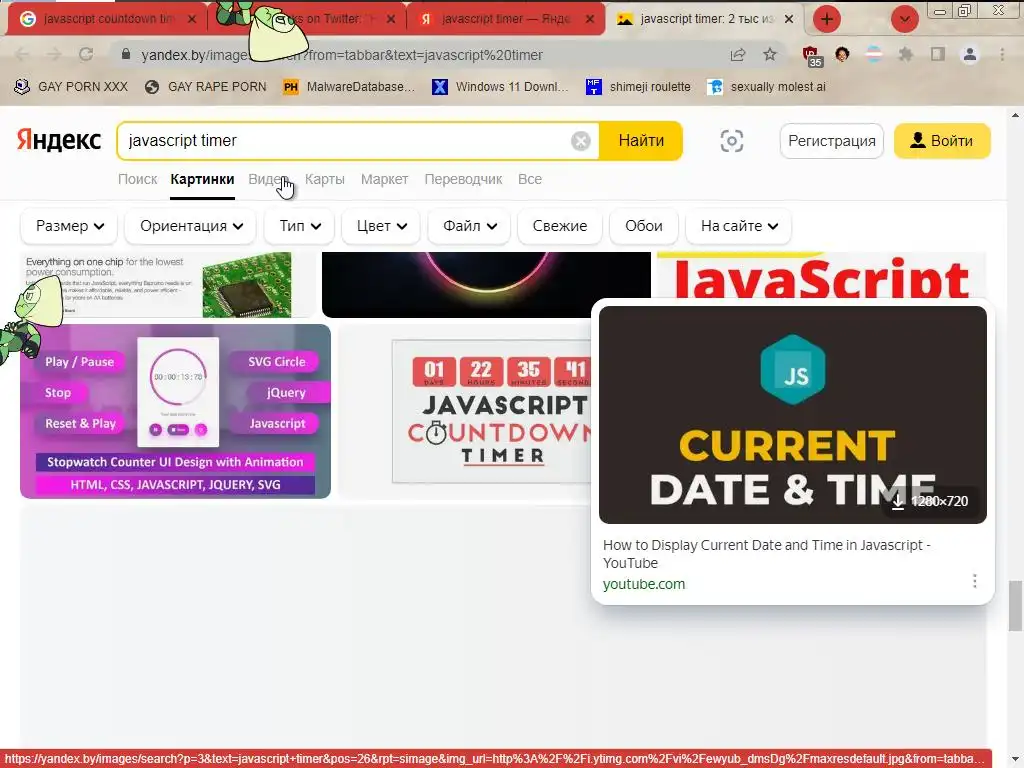Bookmark this page with the star icon
Image resolution: width=1024 pixels, height=768 pixels.
770,55
